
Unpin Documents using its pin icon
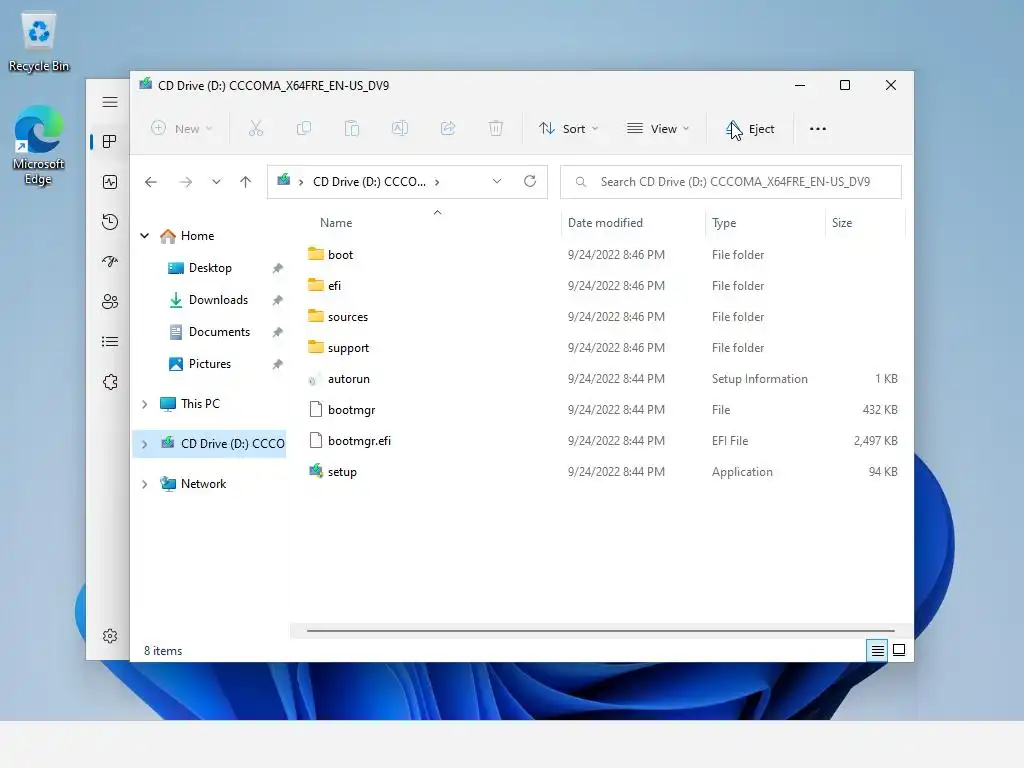tap(278, 332)
